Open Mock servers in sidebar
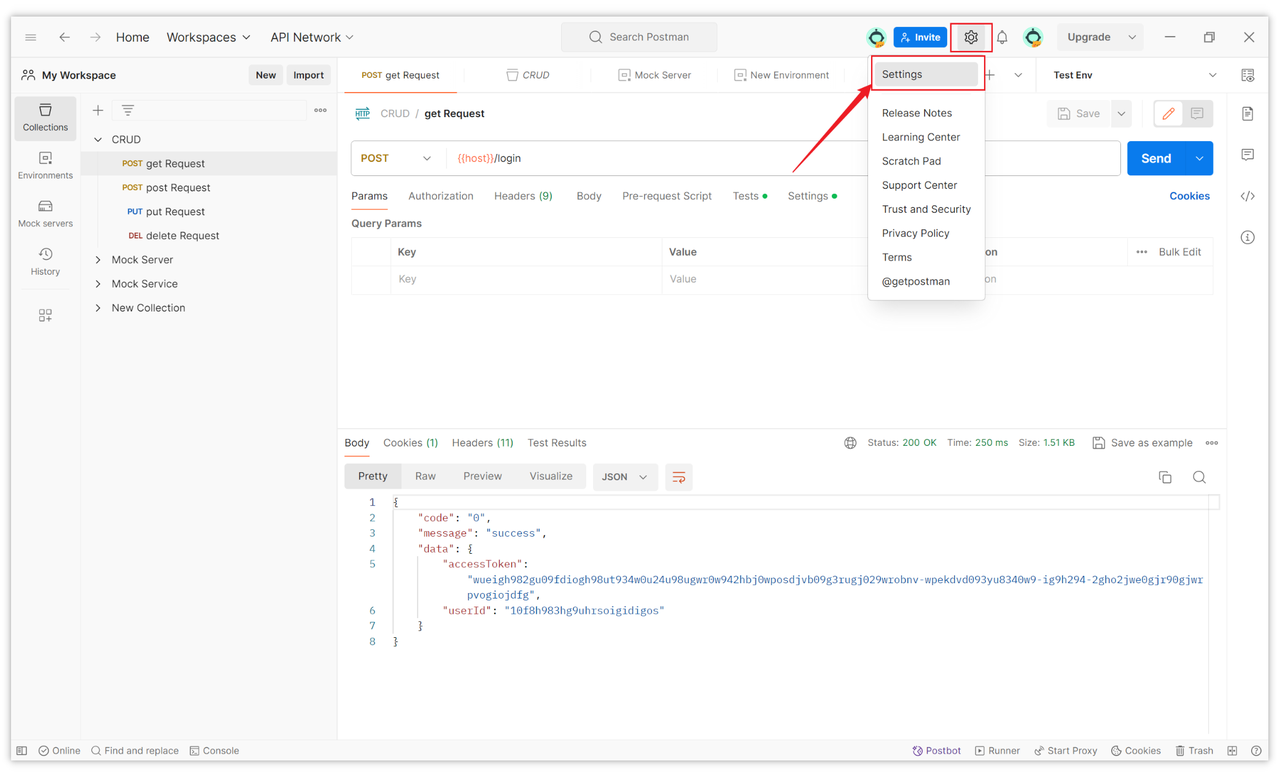This screenshot has height=777, width=1280. click(x=45, y=214)
